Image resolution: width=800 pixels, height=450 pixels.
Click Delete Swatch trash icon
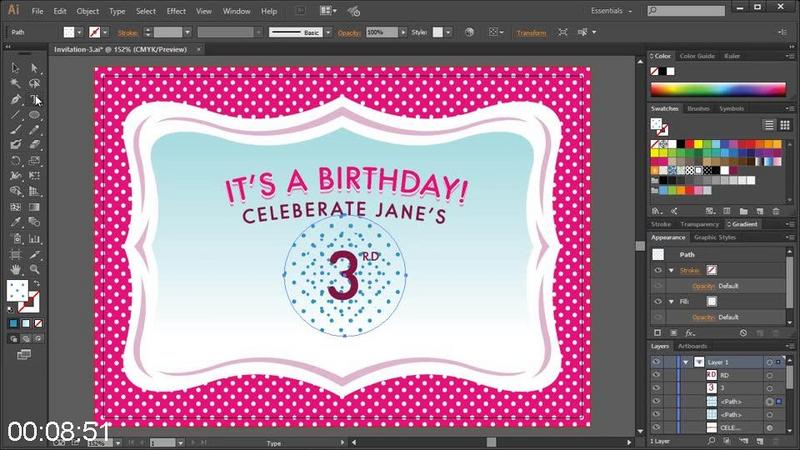pos(776,211)
